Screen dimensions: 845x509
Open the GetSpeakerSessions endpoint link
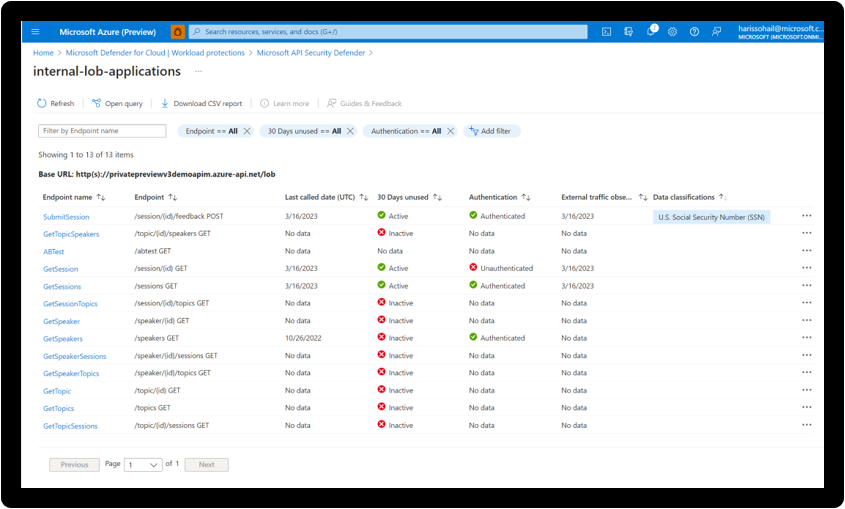tap(75, 356)
